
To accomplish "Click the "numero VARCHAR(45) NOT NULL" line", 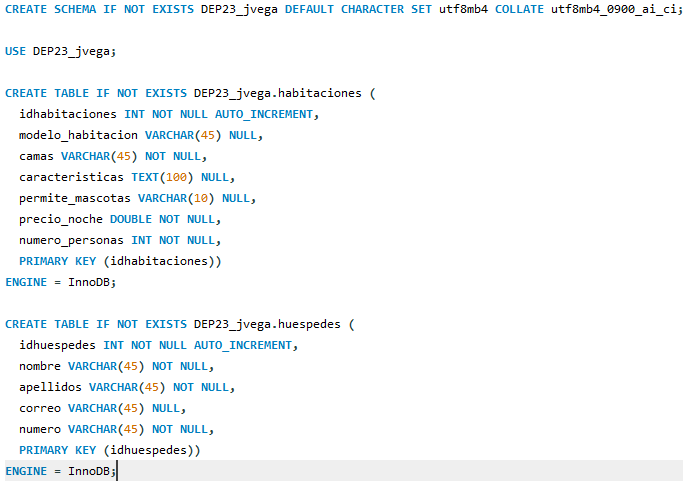I will (x=116, y=429).
